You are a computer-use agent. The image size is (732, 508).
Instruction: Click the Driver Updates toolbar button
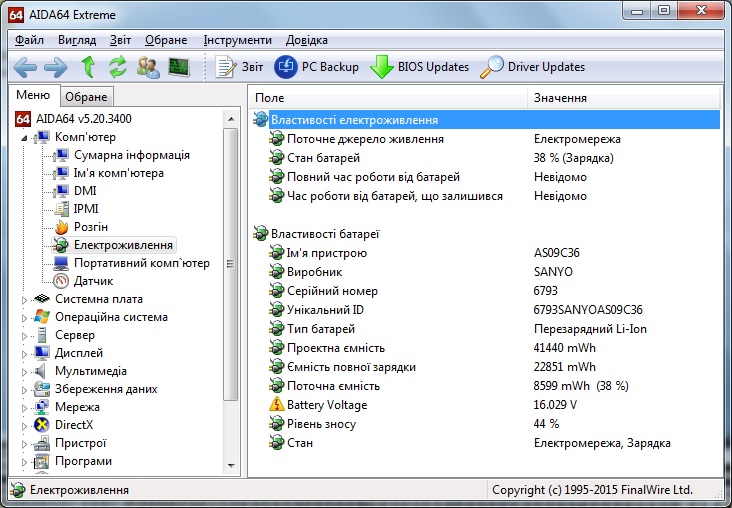(x=533, y=67)
